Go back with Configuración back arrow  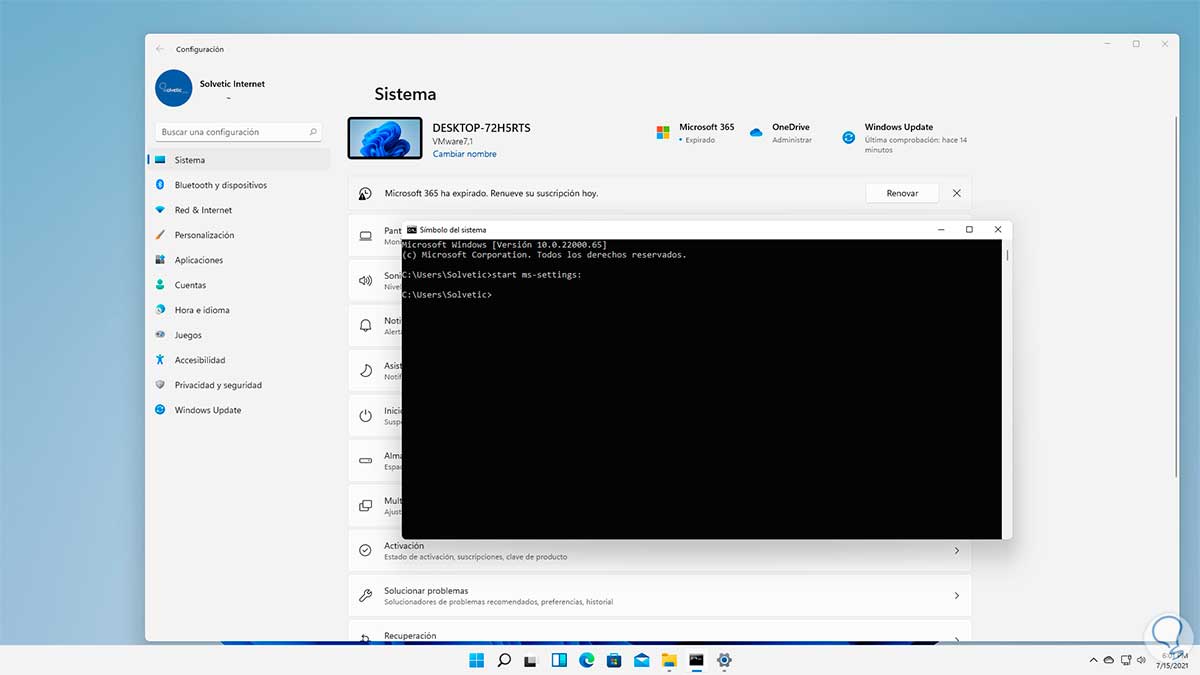click(x=160, y=49)
